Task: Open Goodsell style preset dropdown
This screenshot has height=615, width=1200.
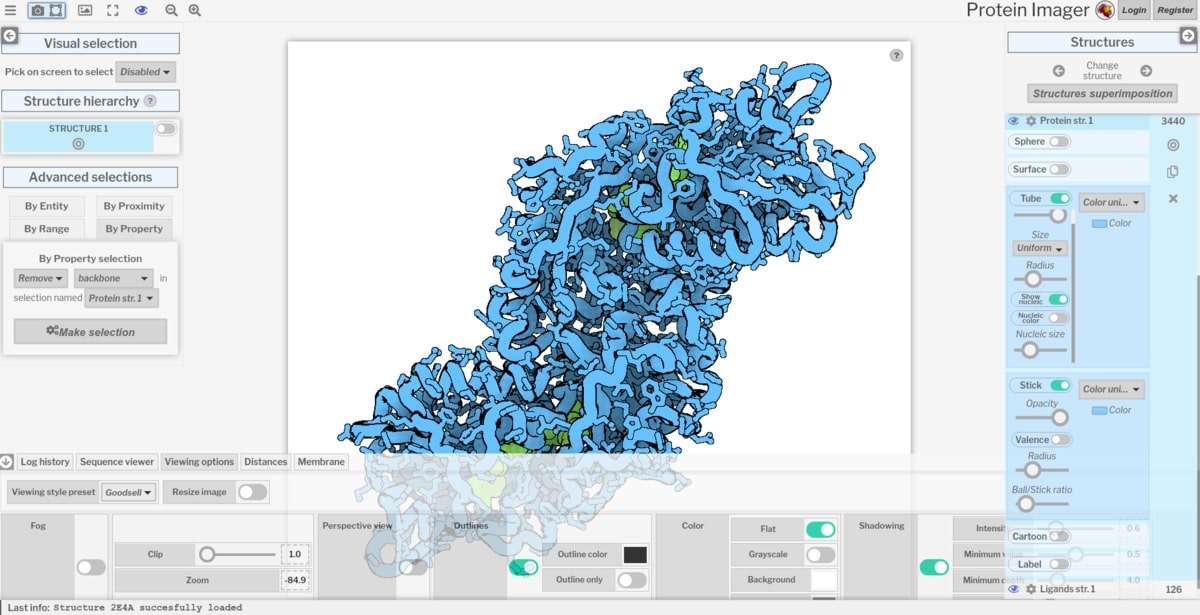Action: click(130, 492)
